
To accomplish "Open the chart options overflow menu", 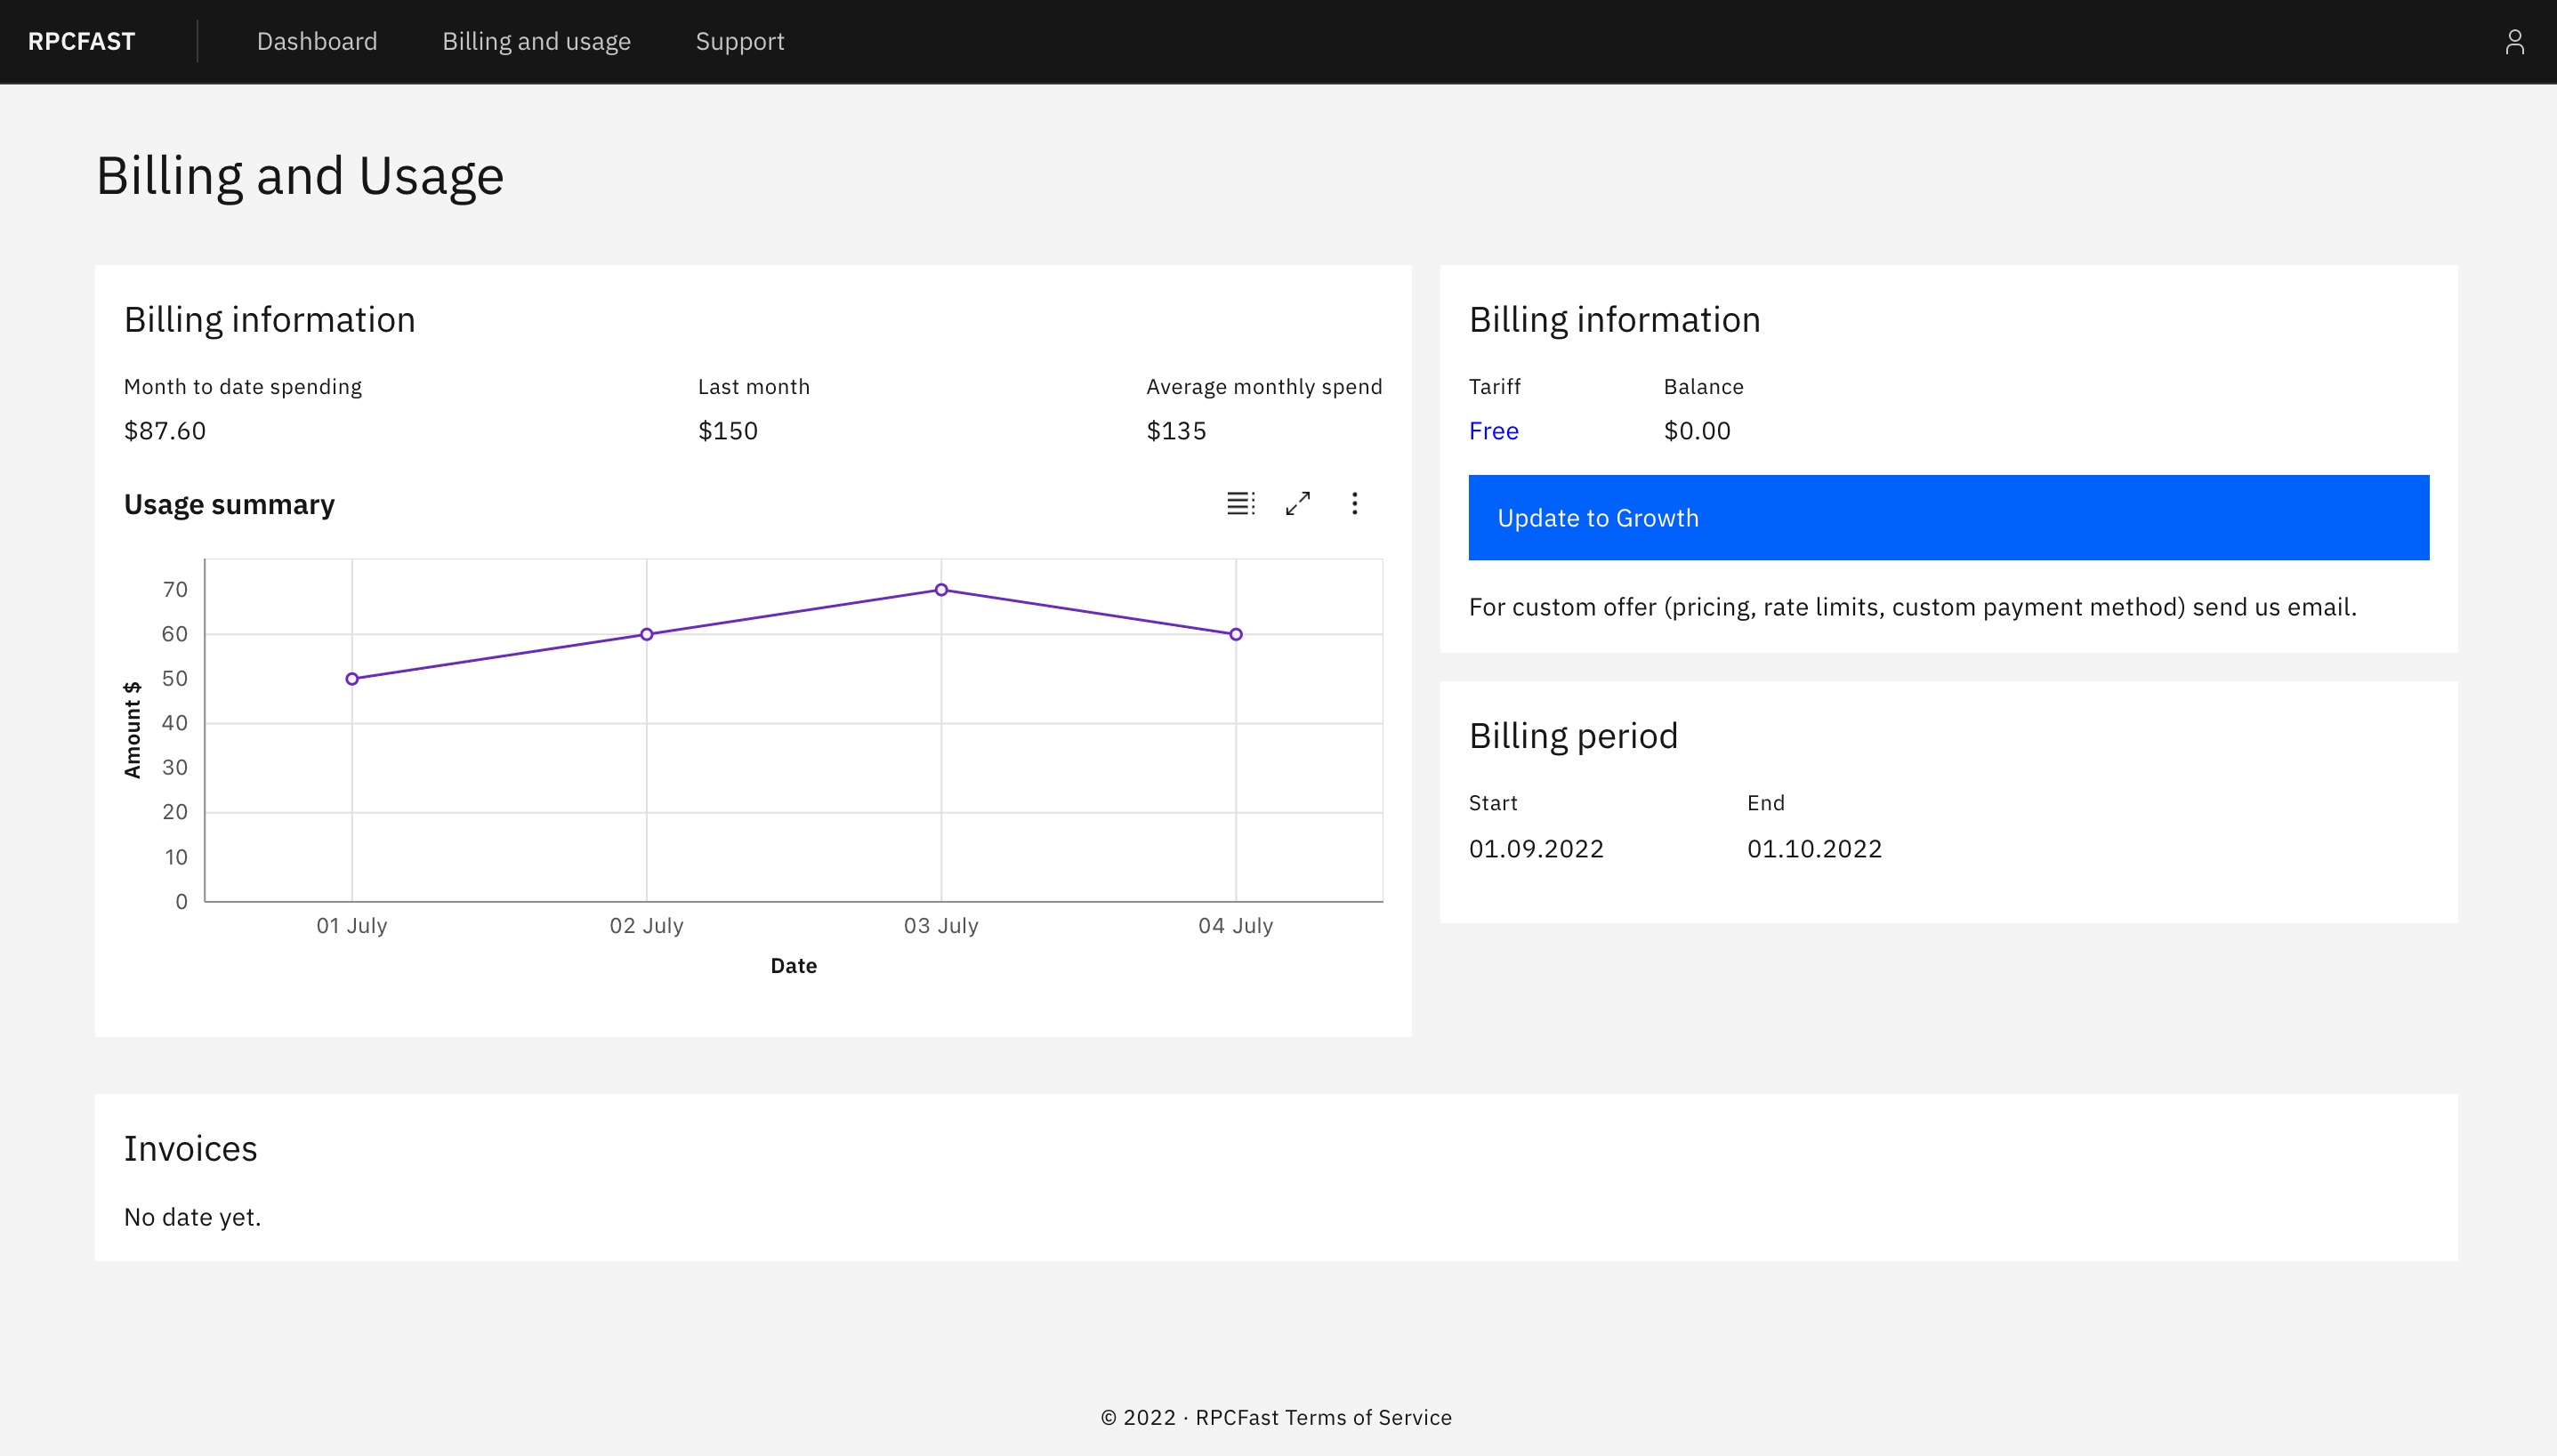I will point(1355,504).
